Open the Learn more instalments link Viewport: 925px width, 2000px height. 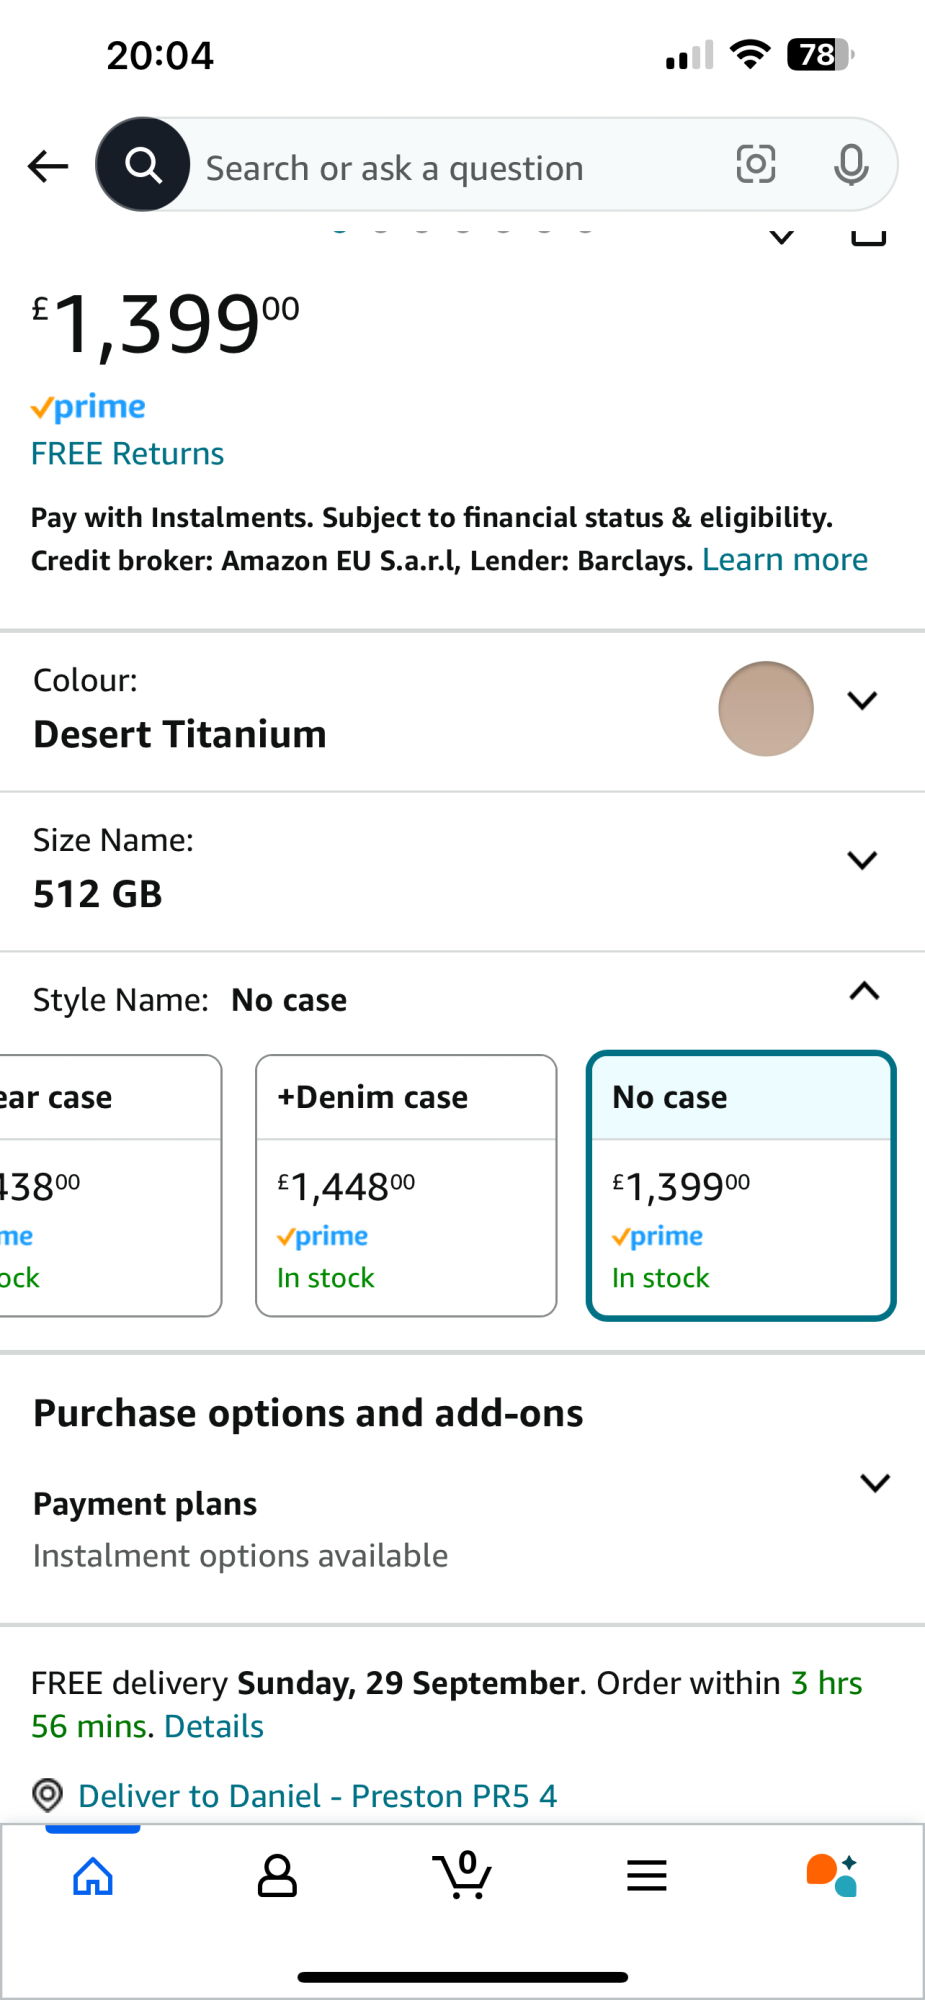(x=784, y=560)
